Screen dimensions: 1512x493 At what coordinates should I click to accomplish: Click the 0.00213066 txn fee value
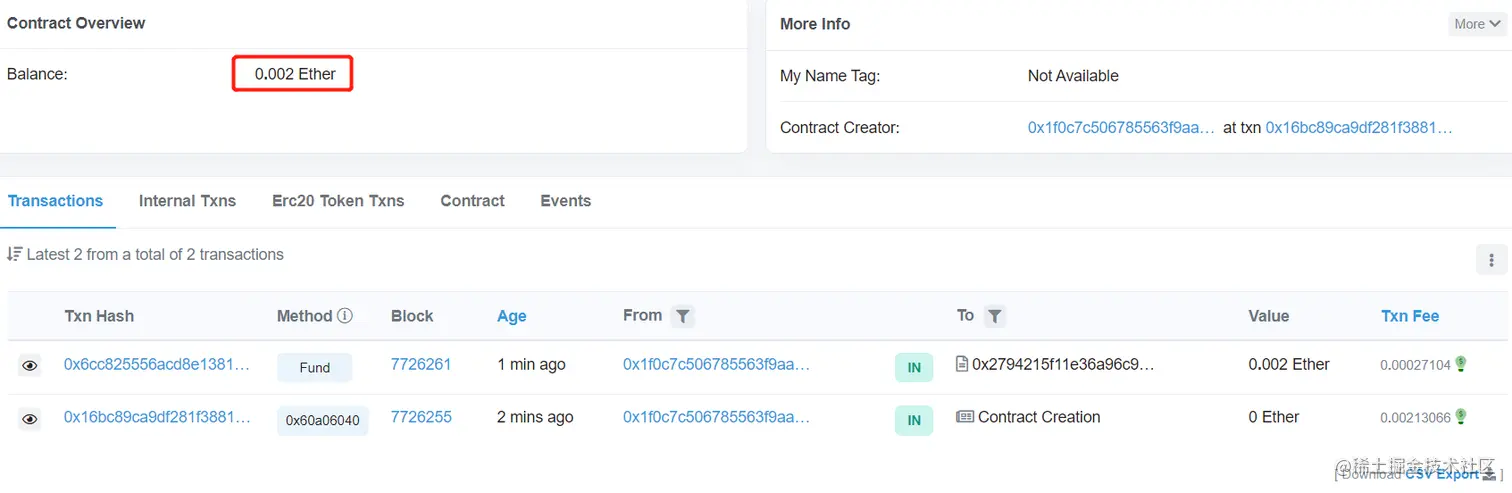pos(1415,418)
